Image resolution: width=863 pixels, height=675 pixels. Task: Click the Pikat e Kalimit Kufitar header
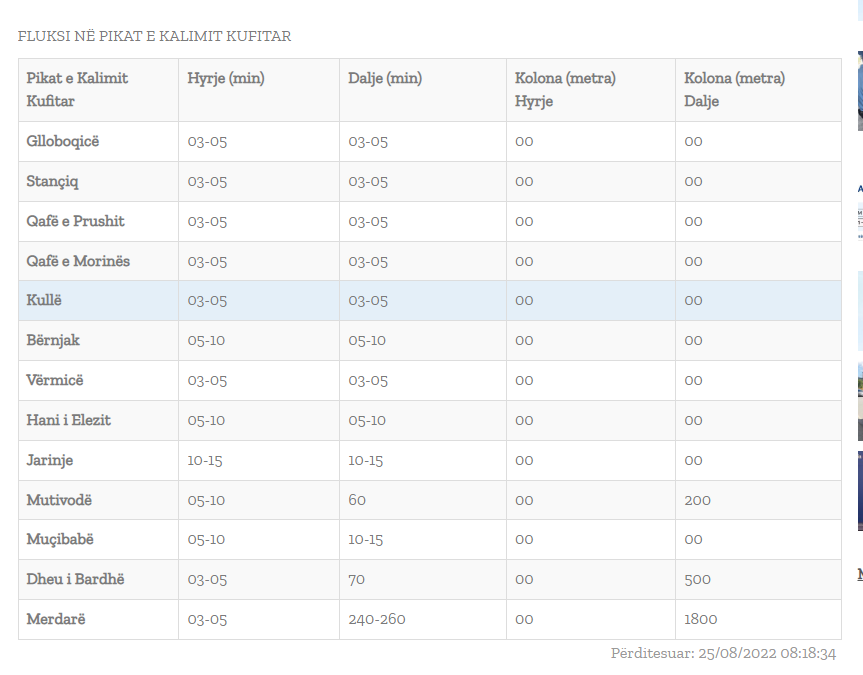tap(77, 89)
